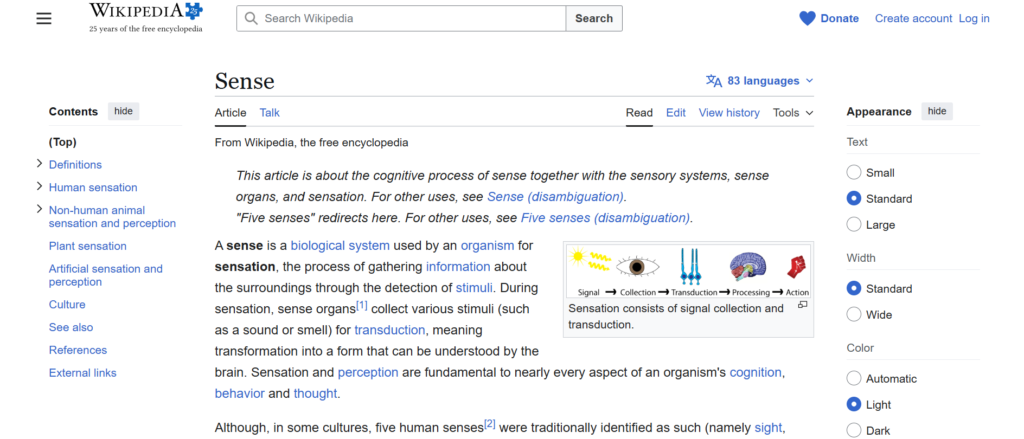1024x439 pixels.
Task: Follow the organism link
Action: click(x=487, y=246)
